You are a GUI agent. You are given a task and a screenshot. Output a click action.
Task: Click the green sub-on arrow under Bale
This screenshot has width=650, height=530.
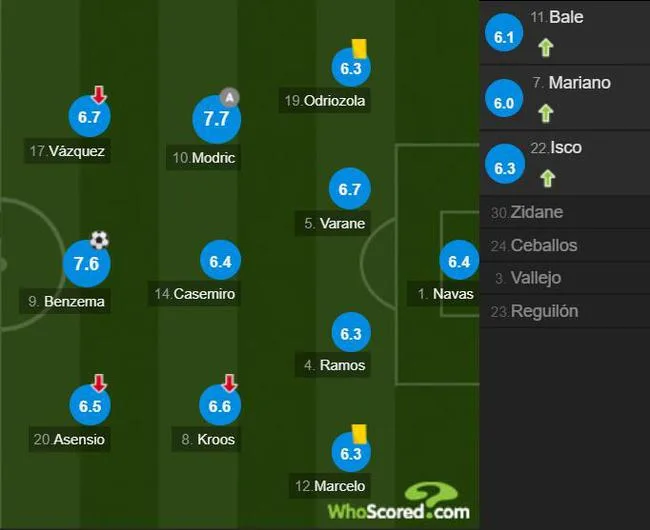pos(546,47)
